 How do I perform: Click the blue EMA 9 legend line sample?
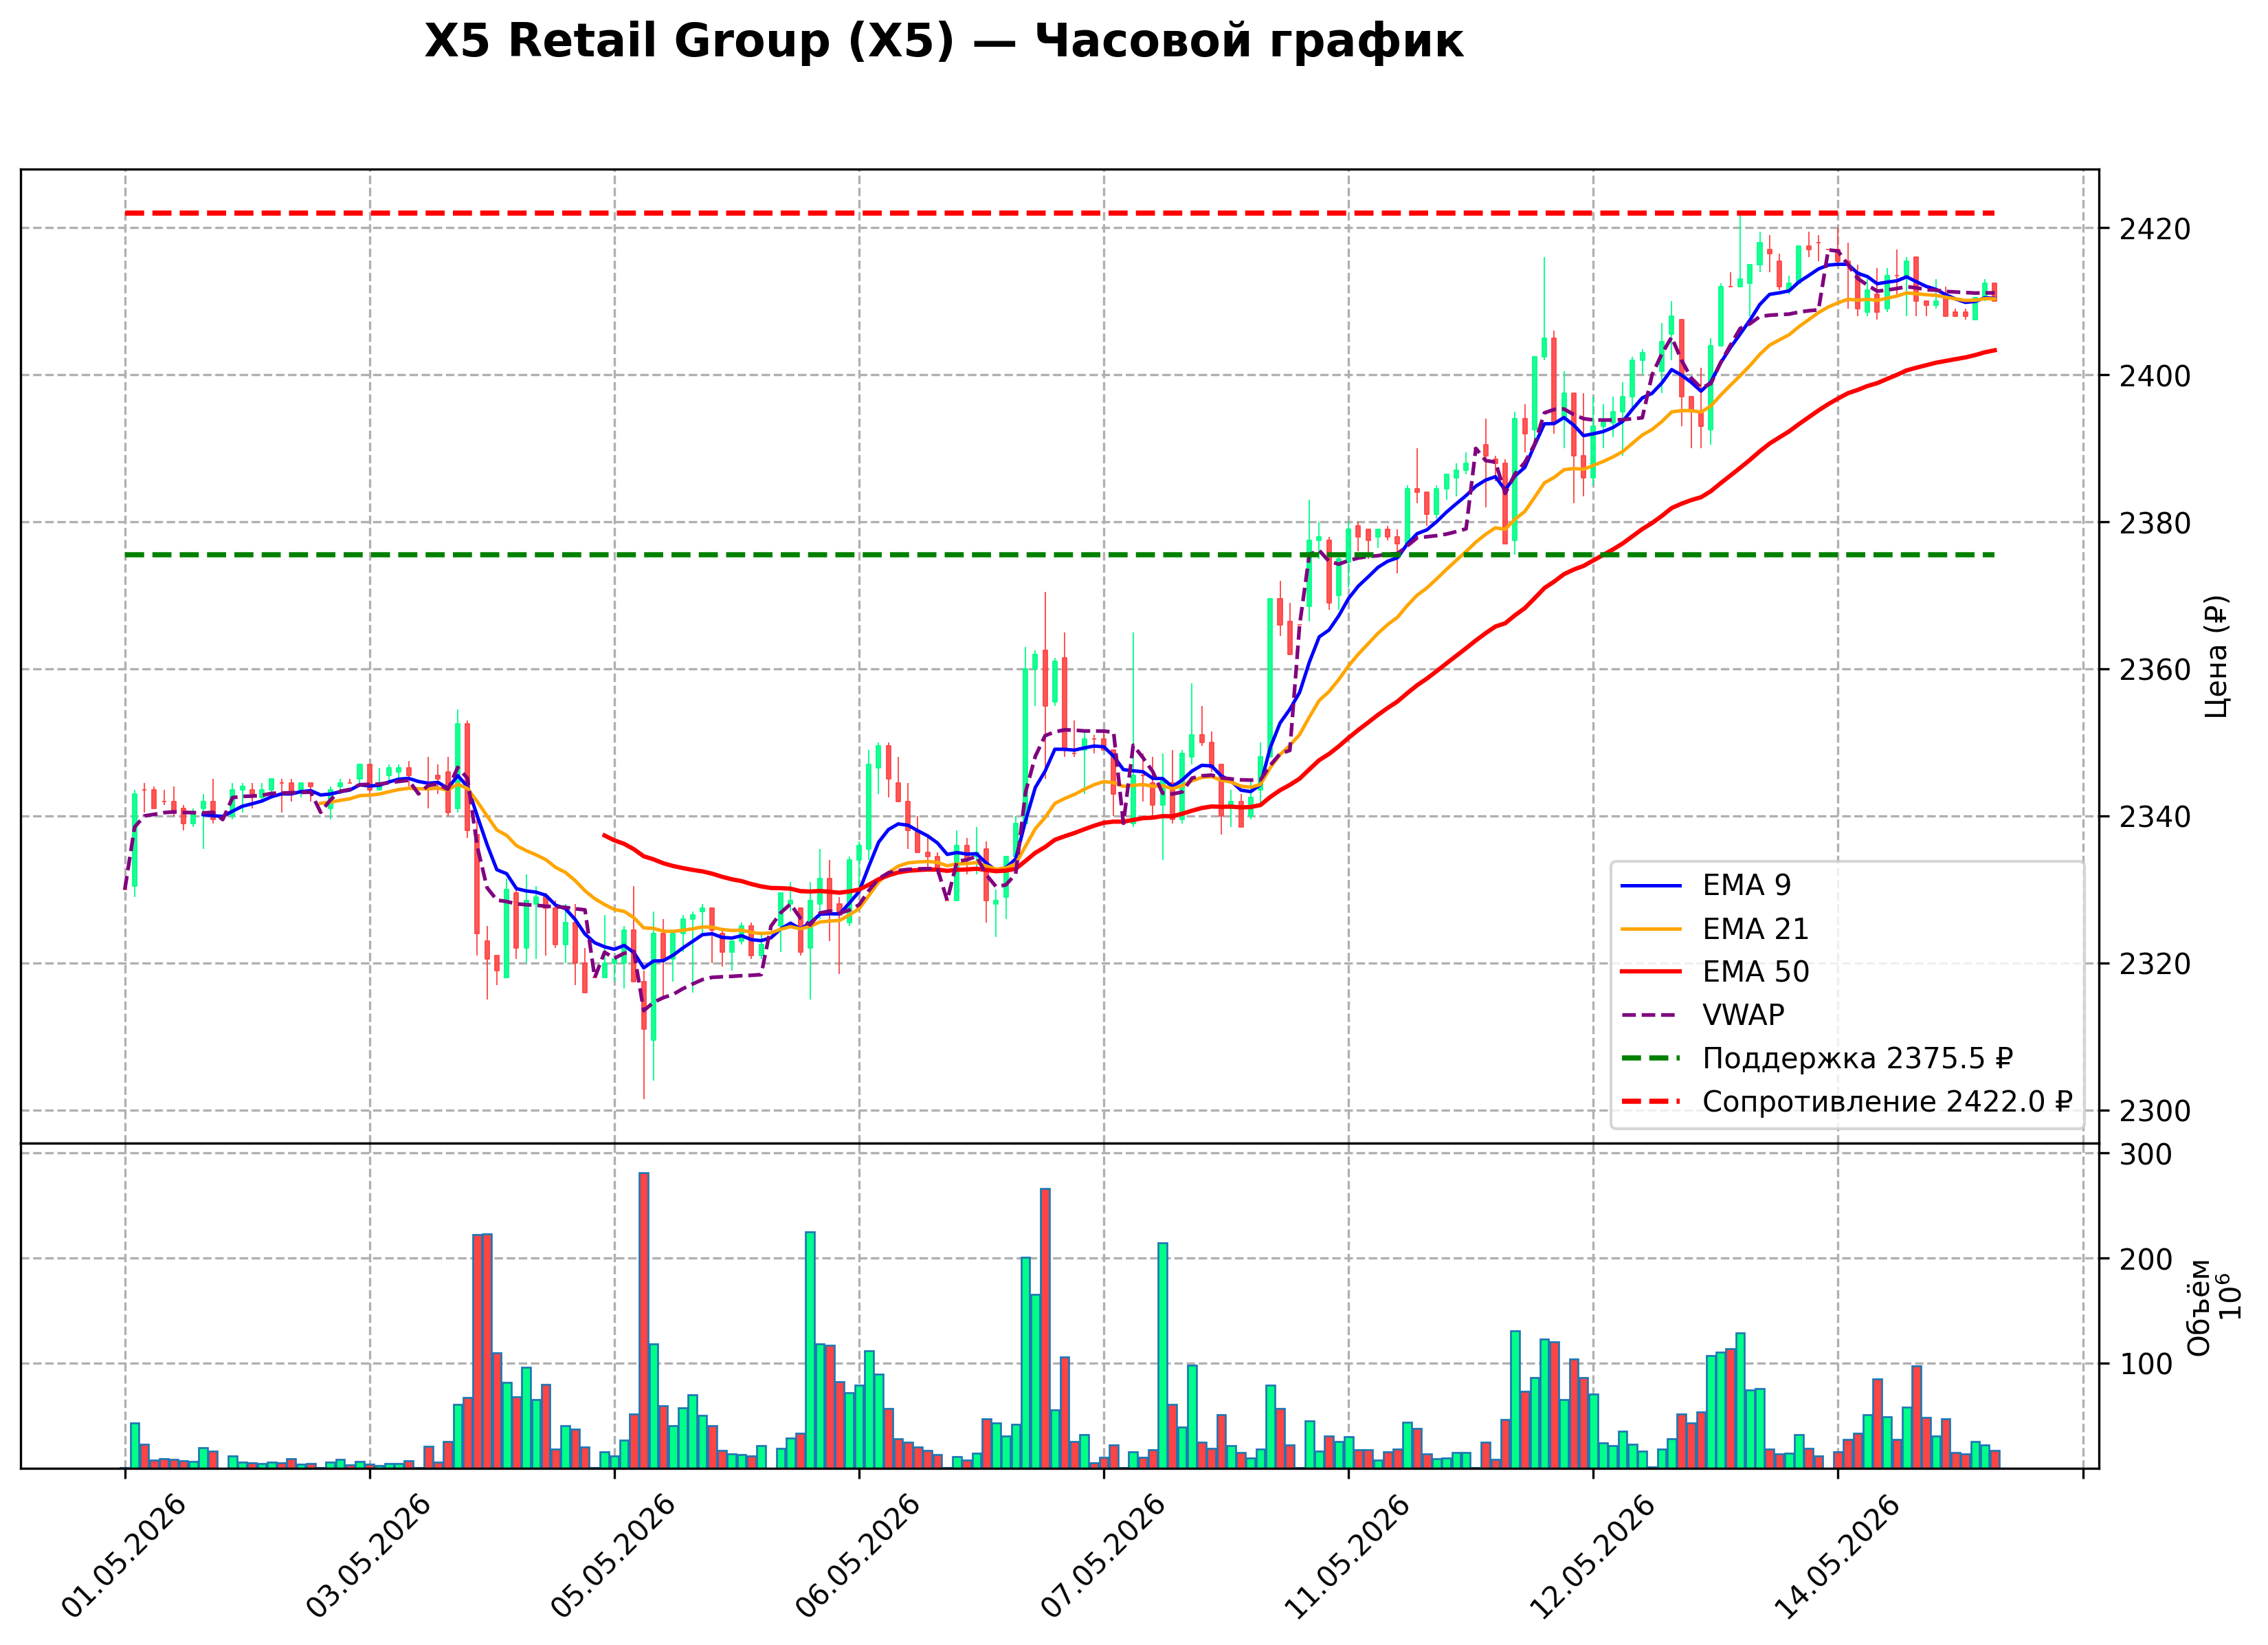tap(1651, 886)
